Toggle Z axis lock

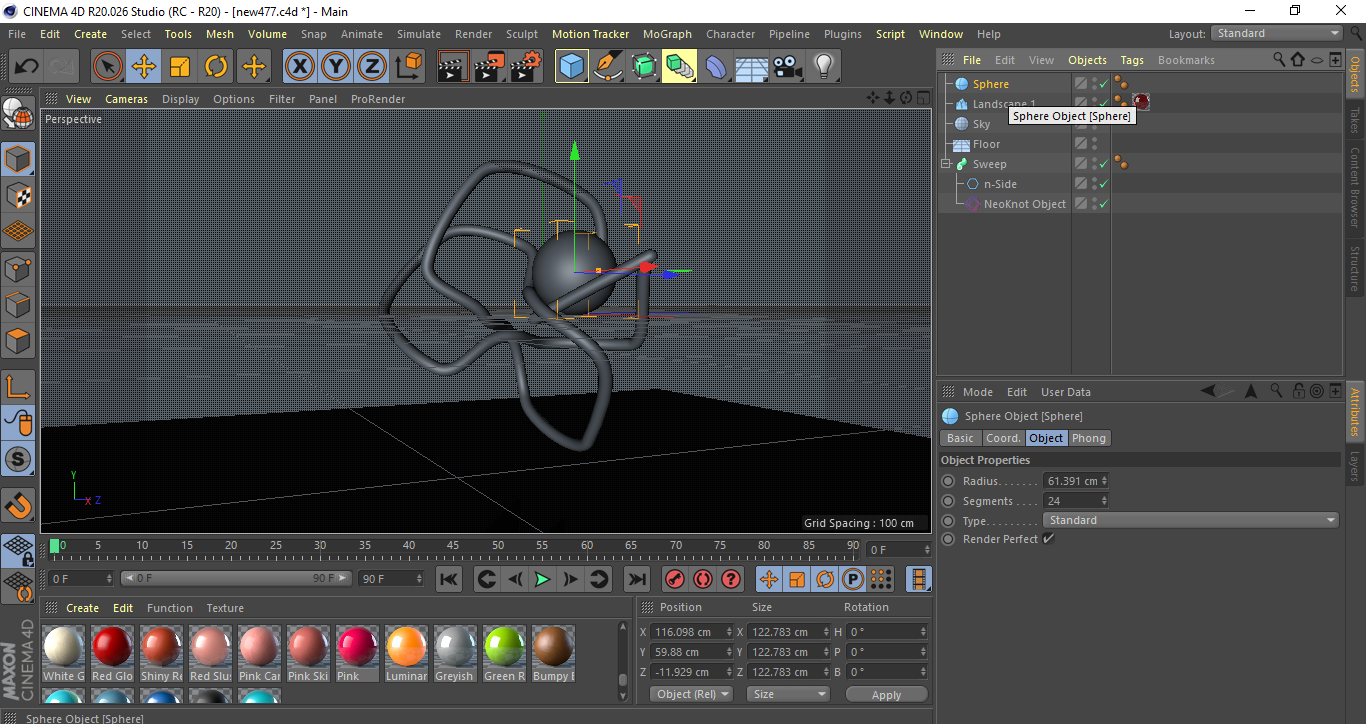coord(371,67)
